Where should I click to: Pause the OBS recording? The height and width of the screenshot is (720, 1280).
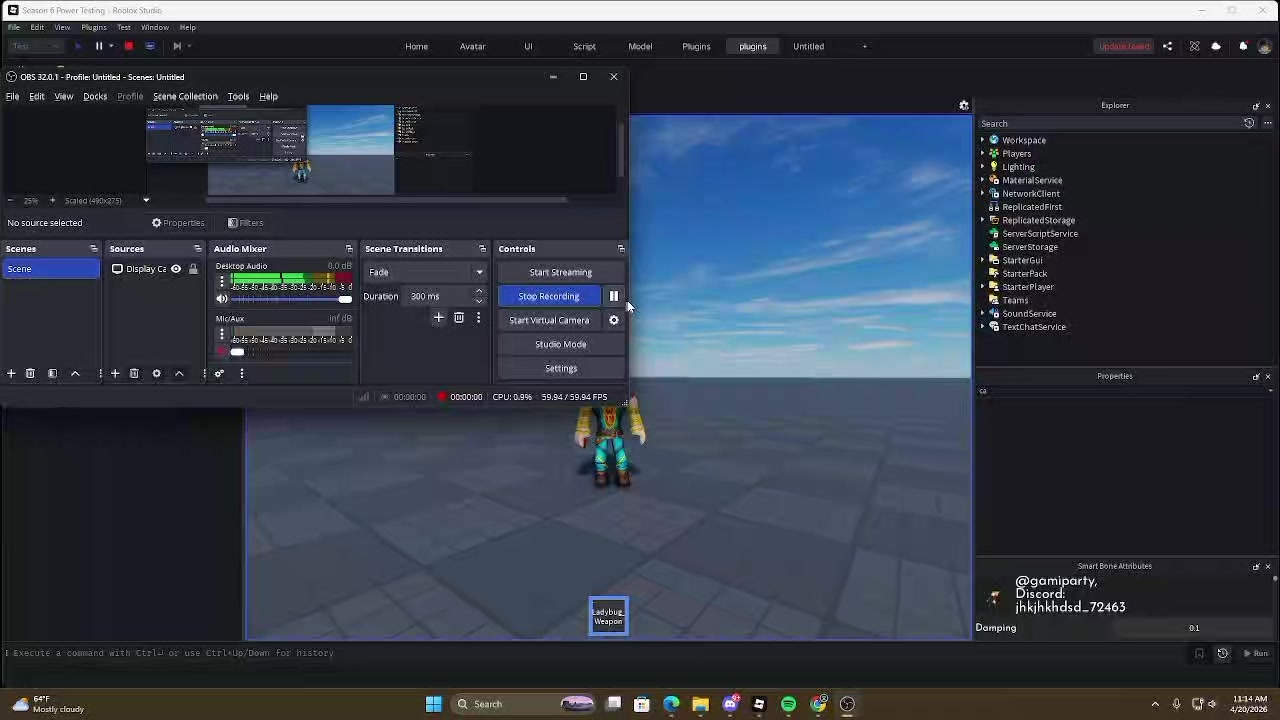click(613, 296)
